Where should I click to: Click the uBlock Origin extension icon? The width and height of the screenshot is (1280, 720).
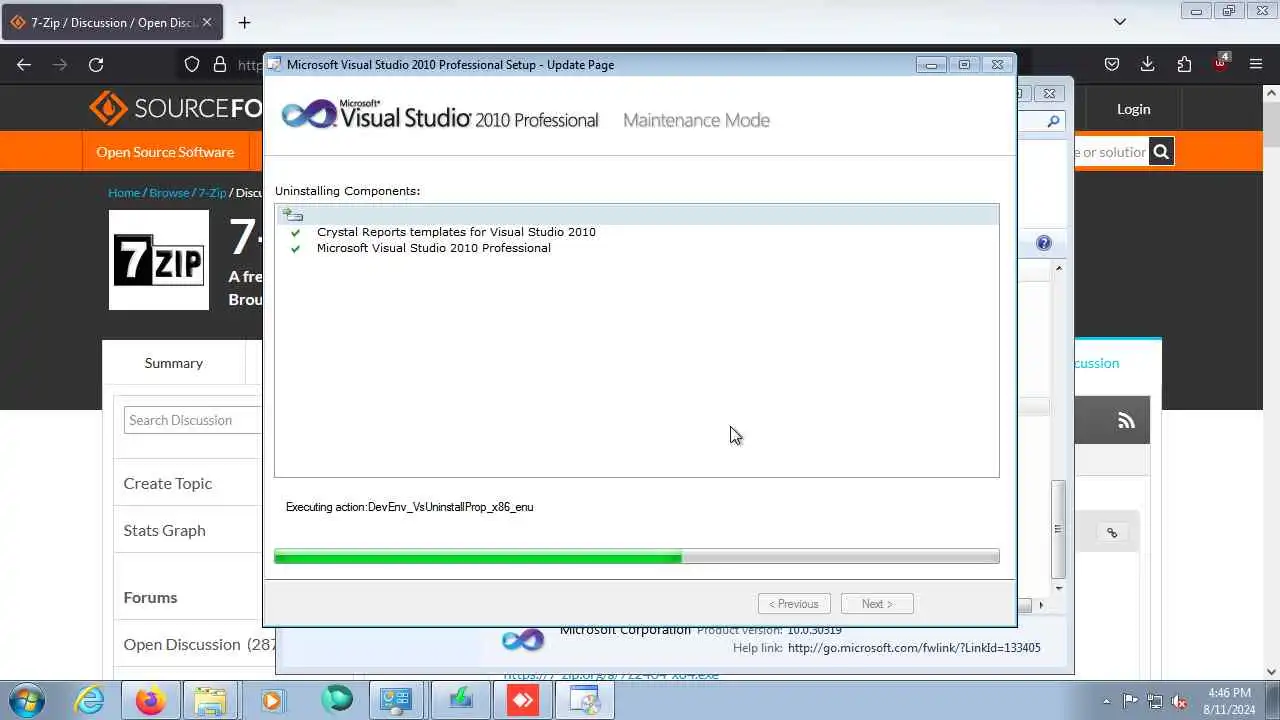1220,62
